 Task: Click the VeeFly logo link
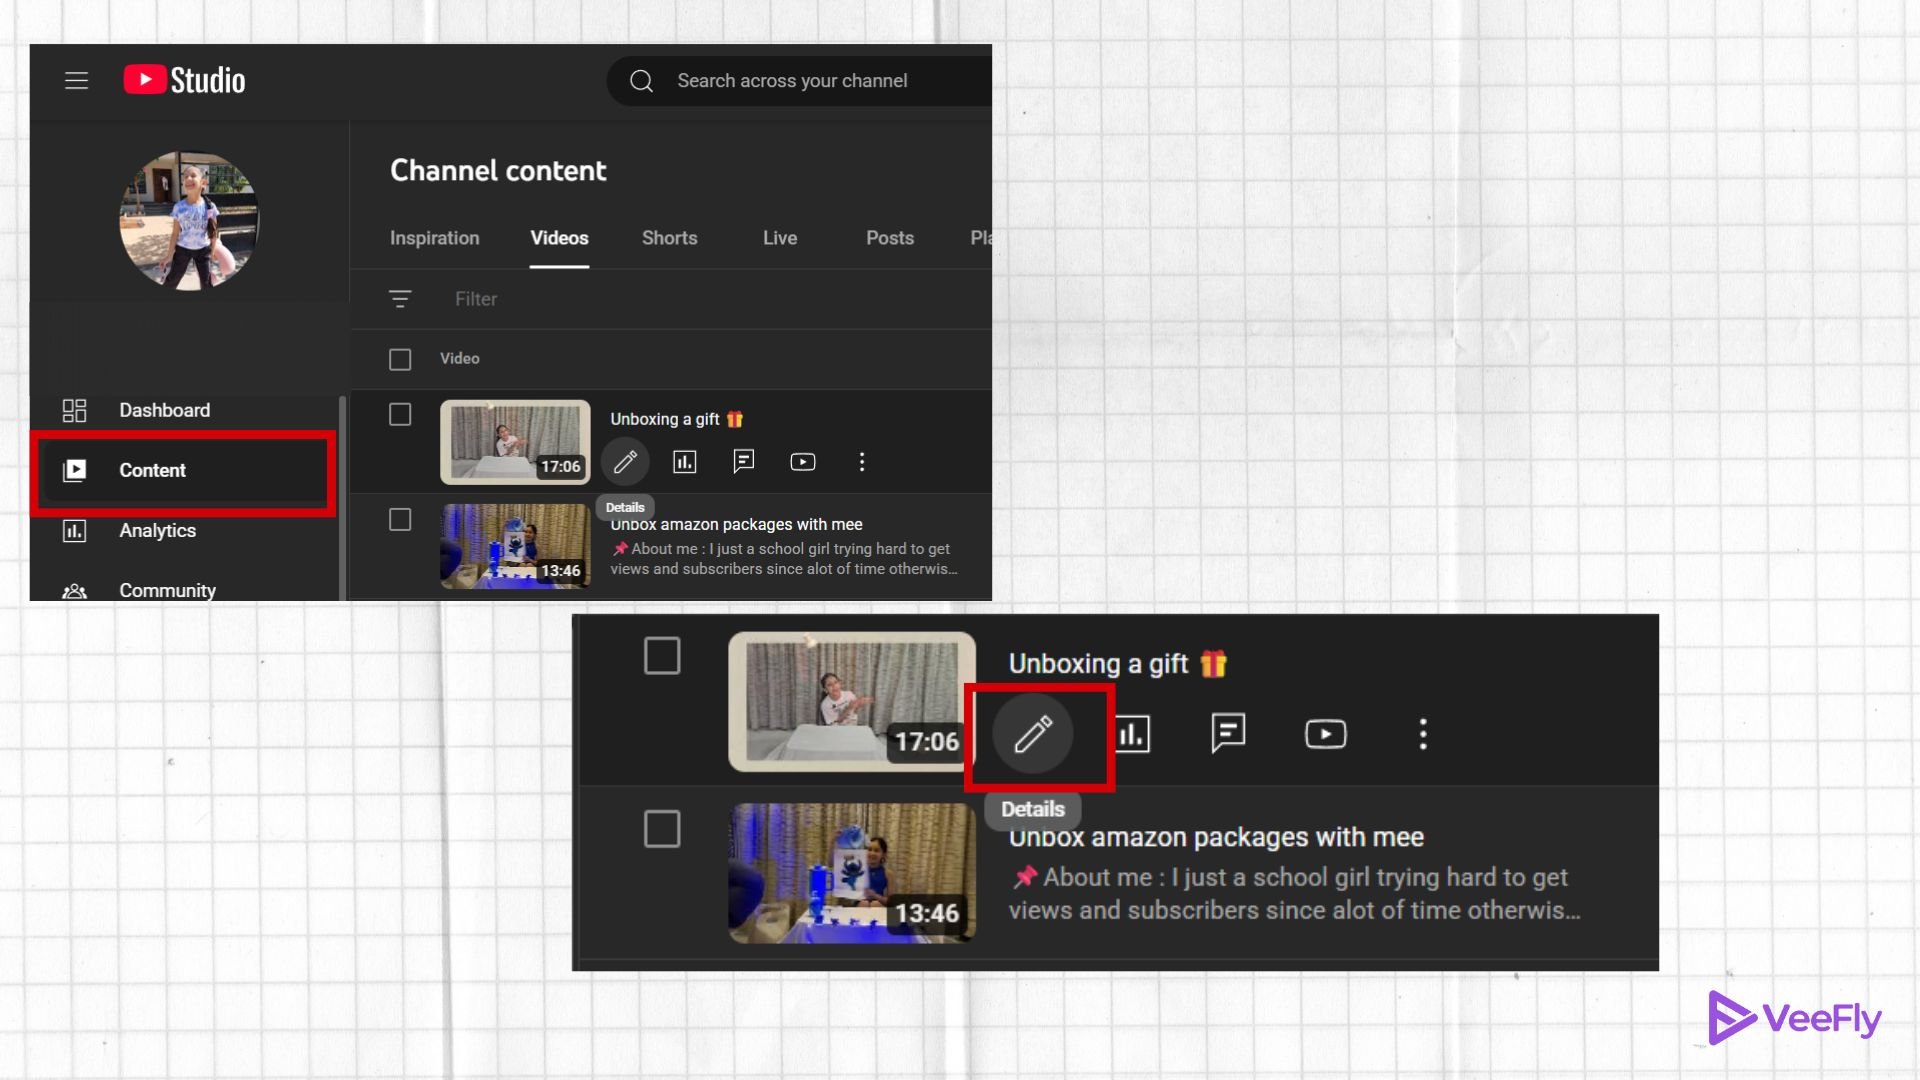point(1794,1016)
